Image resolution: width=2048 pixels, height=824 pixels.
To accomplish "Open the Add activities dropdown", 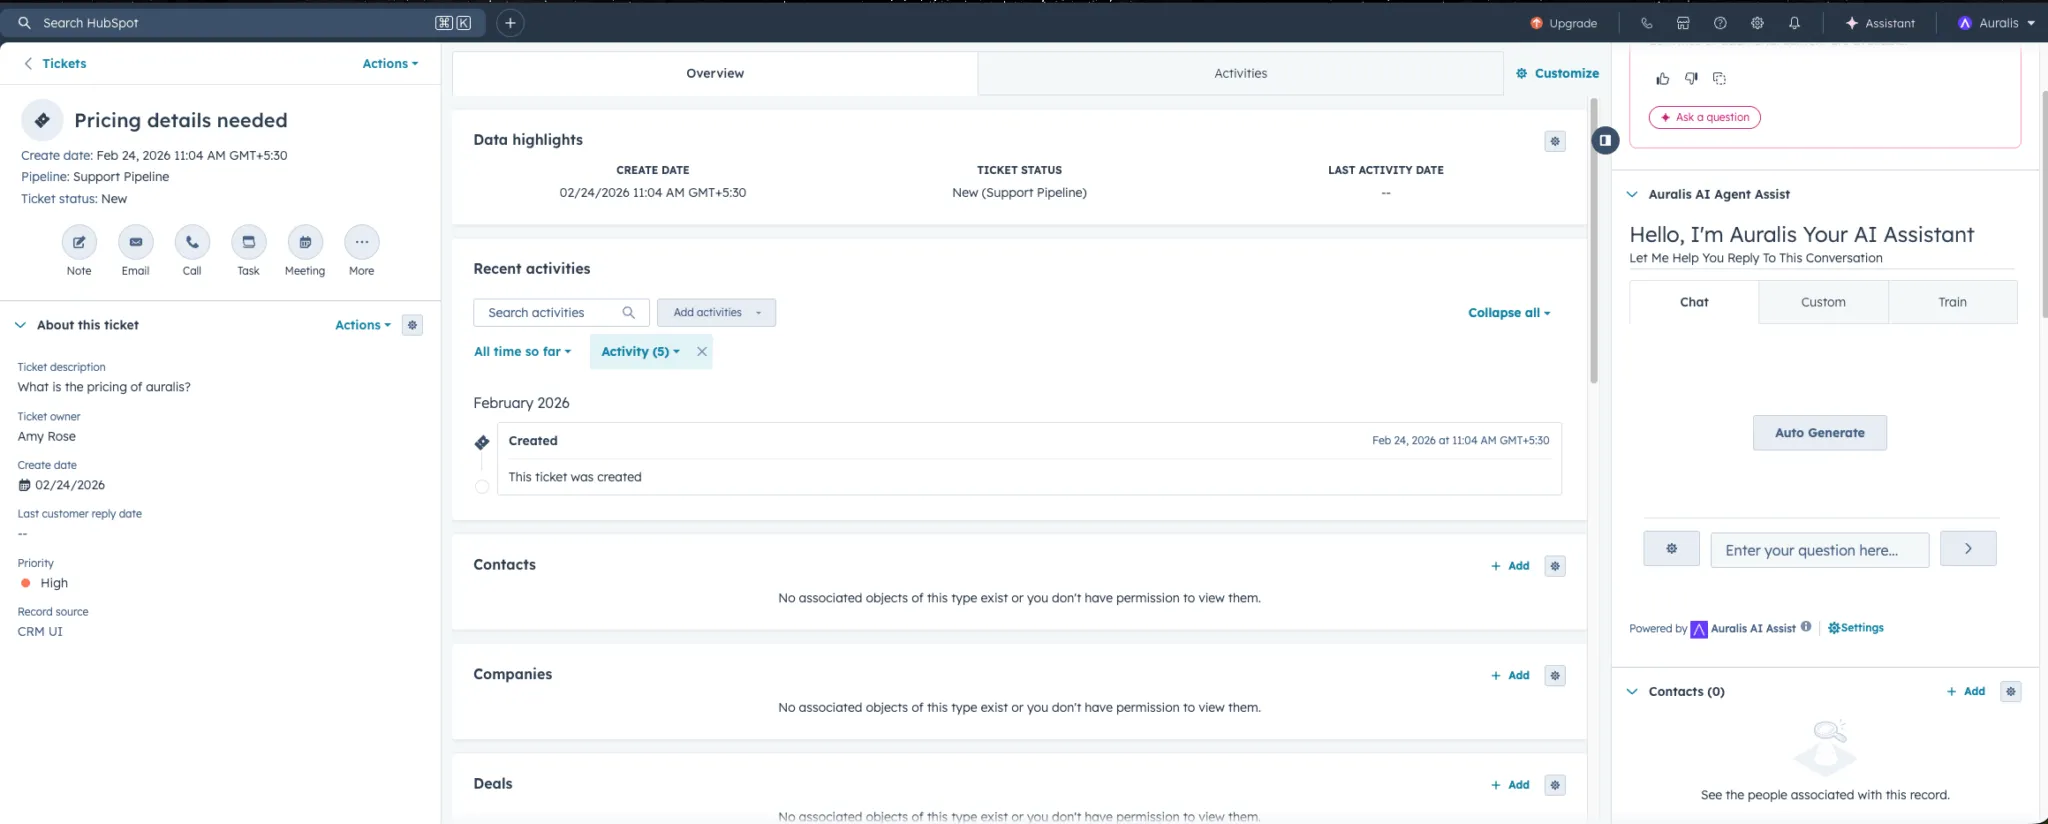I will point(716,312).
